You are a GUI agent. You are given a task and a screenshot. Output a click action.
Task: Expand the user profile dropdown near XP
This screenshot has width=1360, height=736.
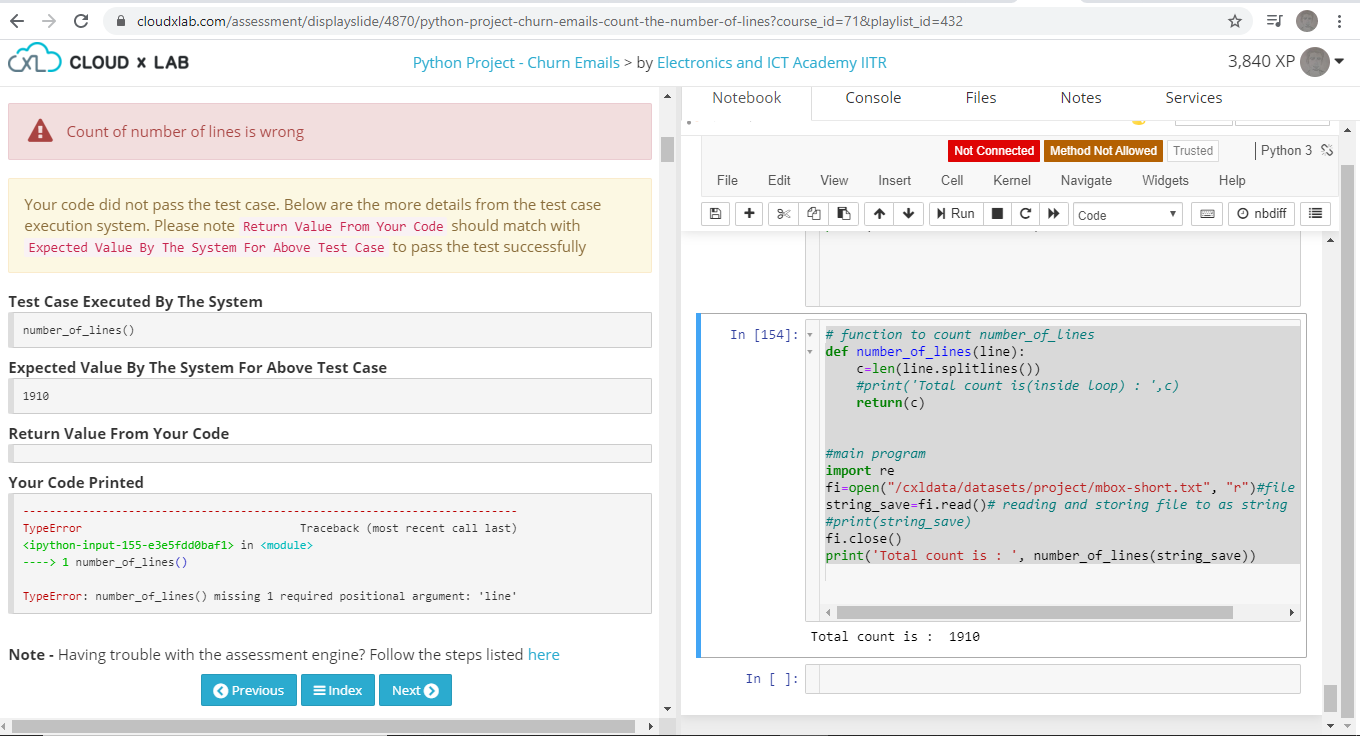click(1338, 62)
